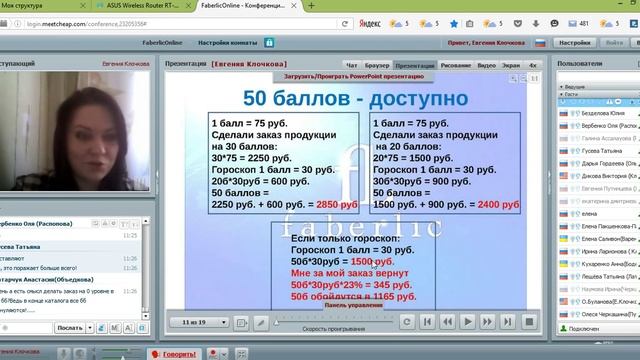Screen dimensions: 640x360
Task: Go to previous slide with rewind button
Action: [x=447, y=322]
